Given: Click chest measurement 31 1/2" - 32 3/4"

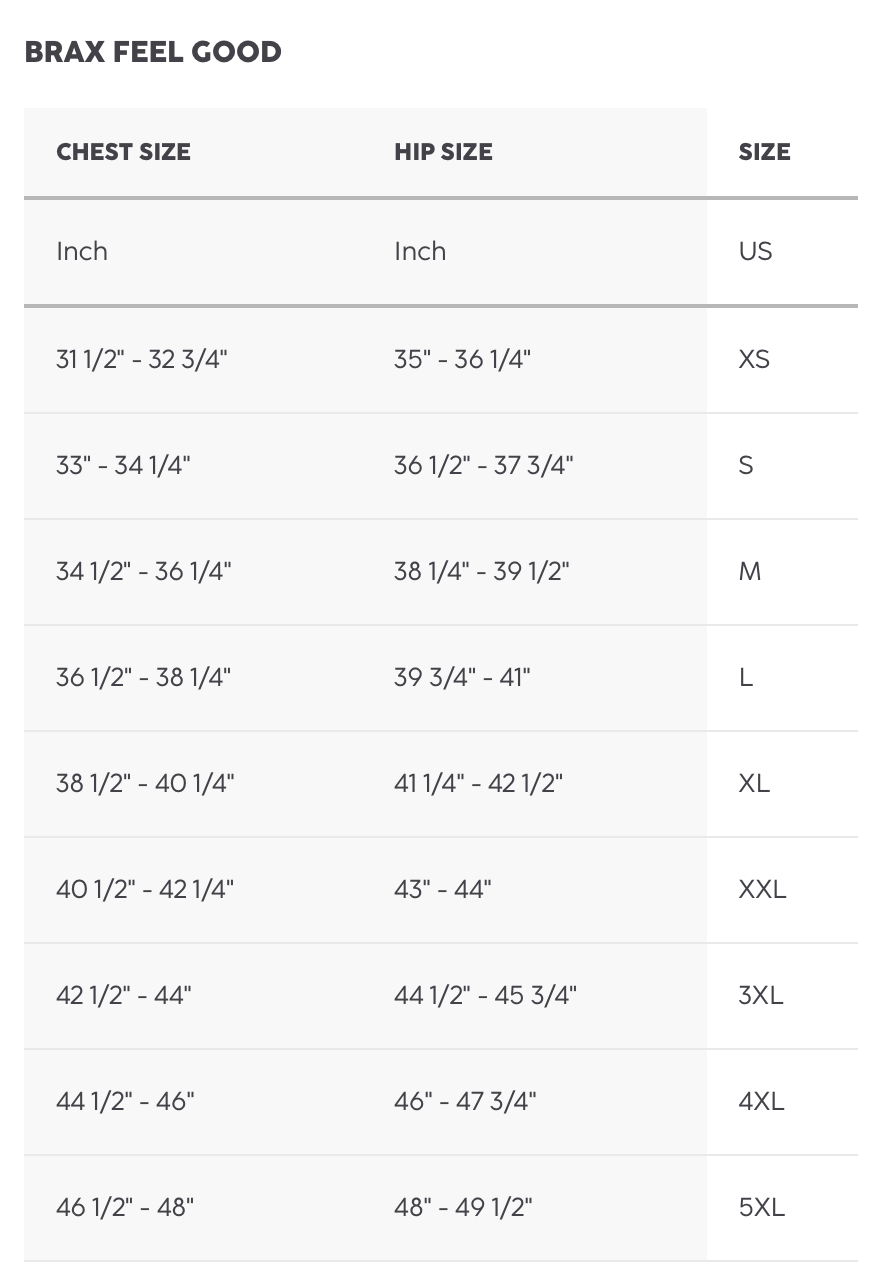Looking at the screenshot, I should point(142,359).
